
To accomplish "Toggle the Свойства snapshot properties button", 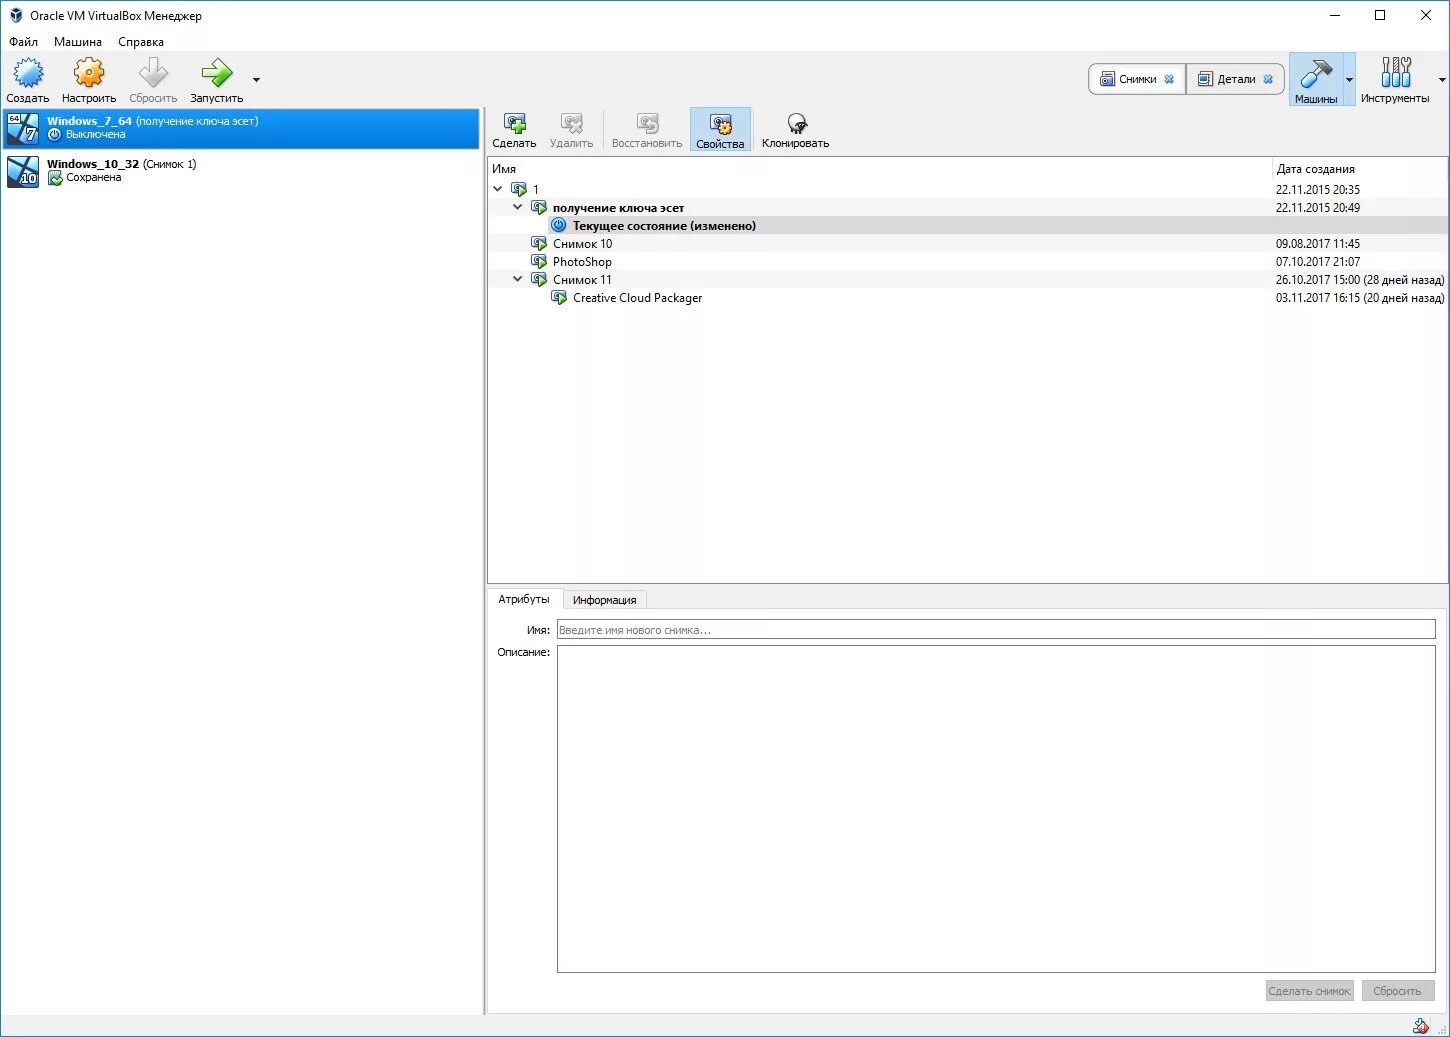I will 720,130.
